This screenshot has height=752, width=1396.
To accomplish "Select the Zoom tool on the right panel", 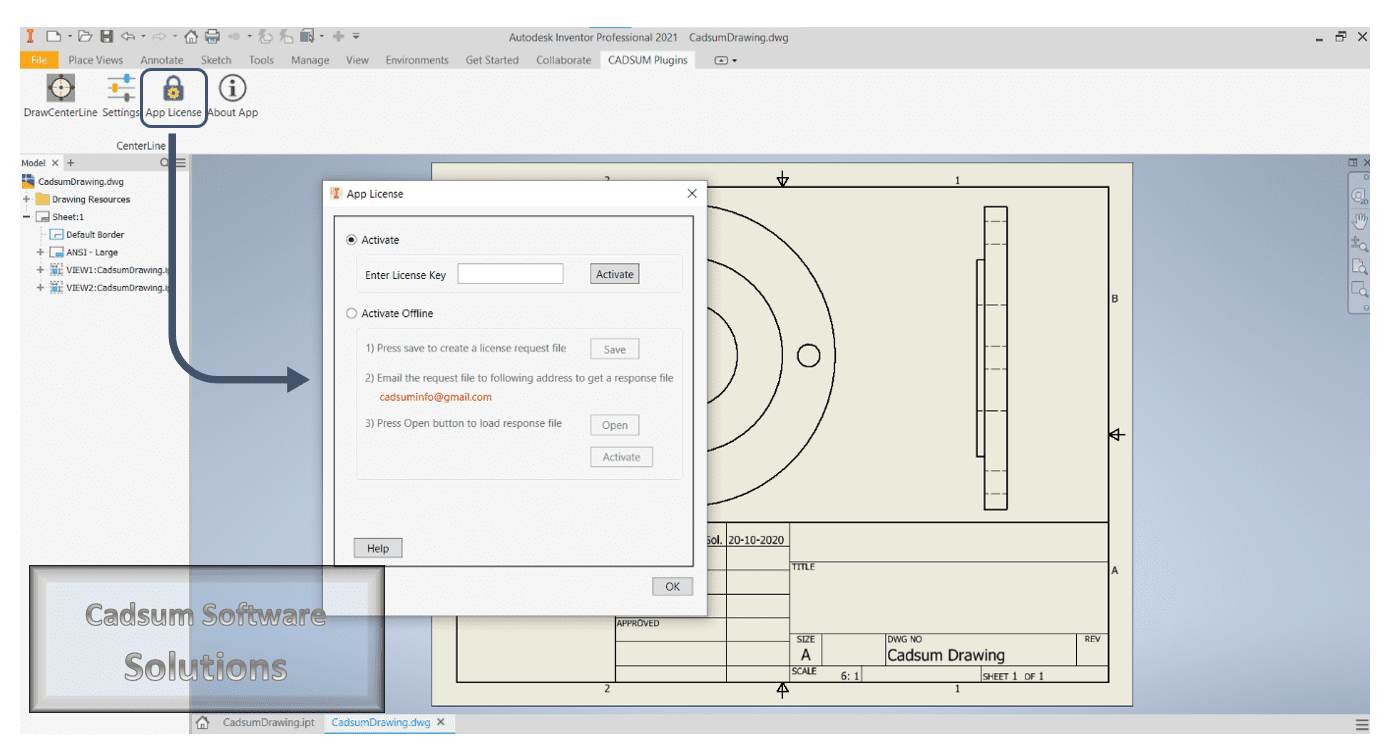I will coord(1358,241).
